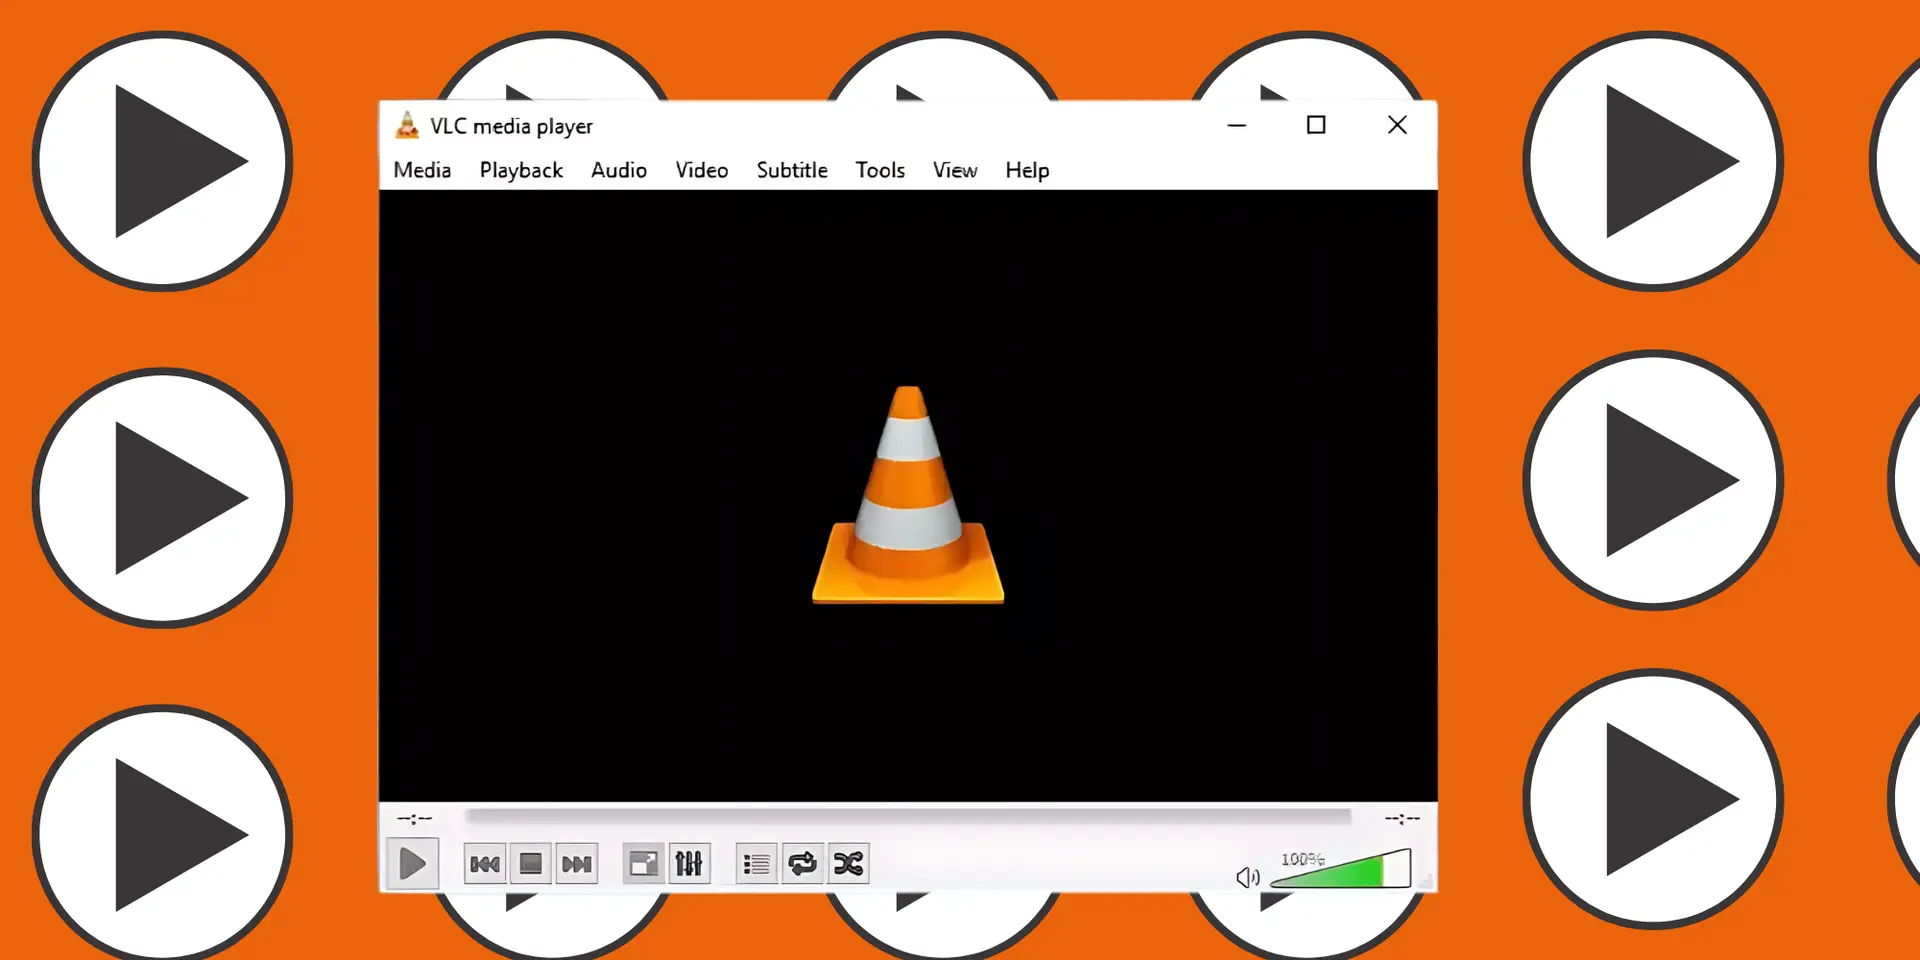Enable random shuffle playback
Viewport: 1920px width, 960px height.
(x=847, y=862)
